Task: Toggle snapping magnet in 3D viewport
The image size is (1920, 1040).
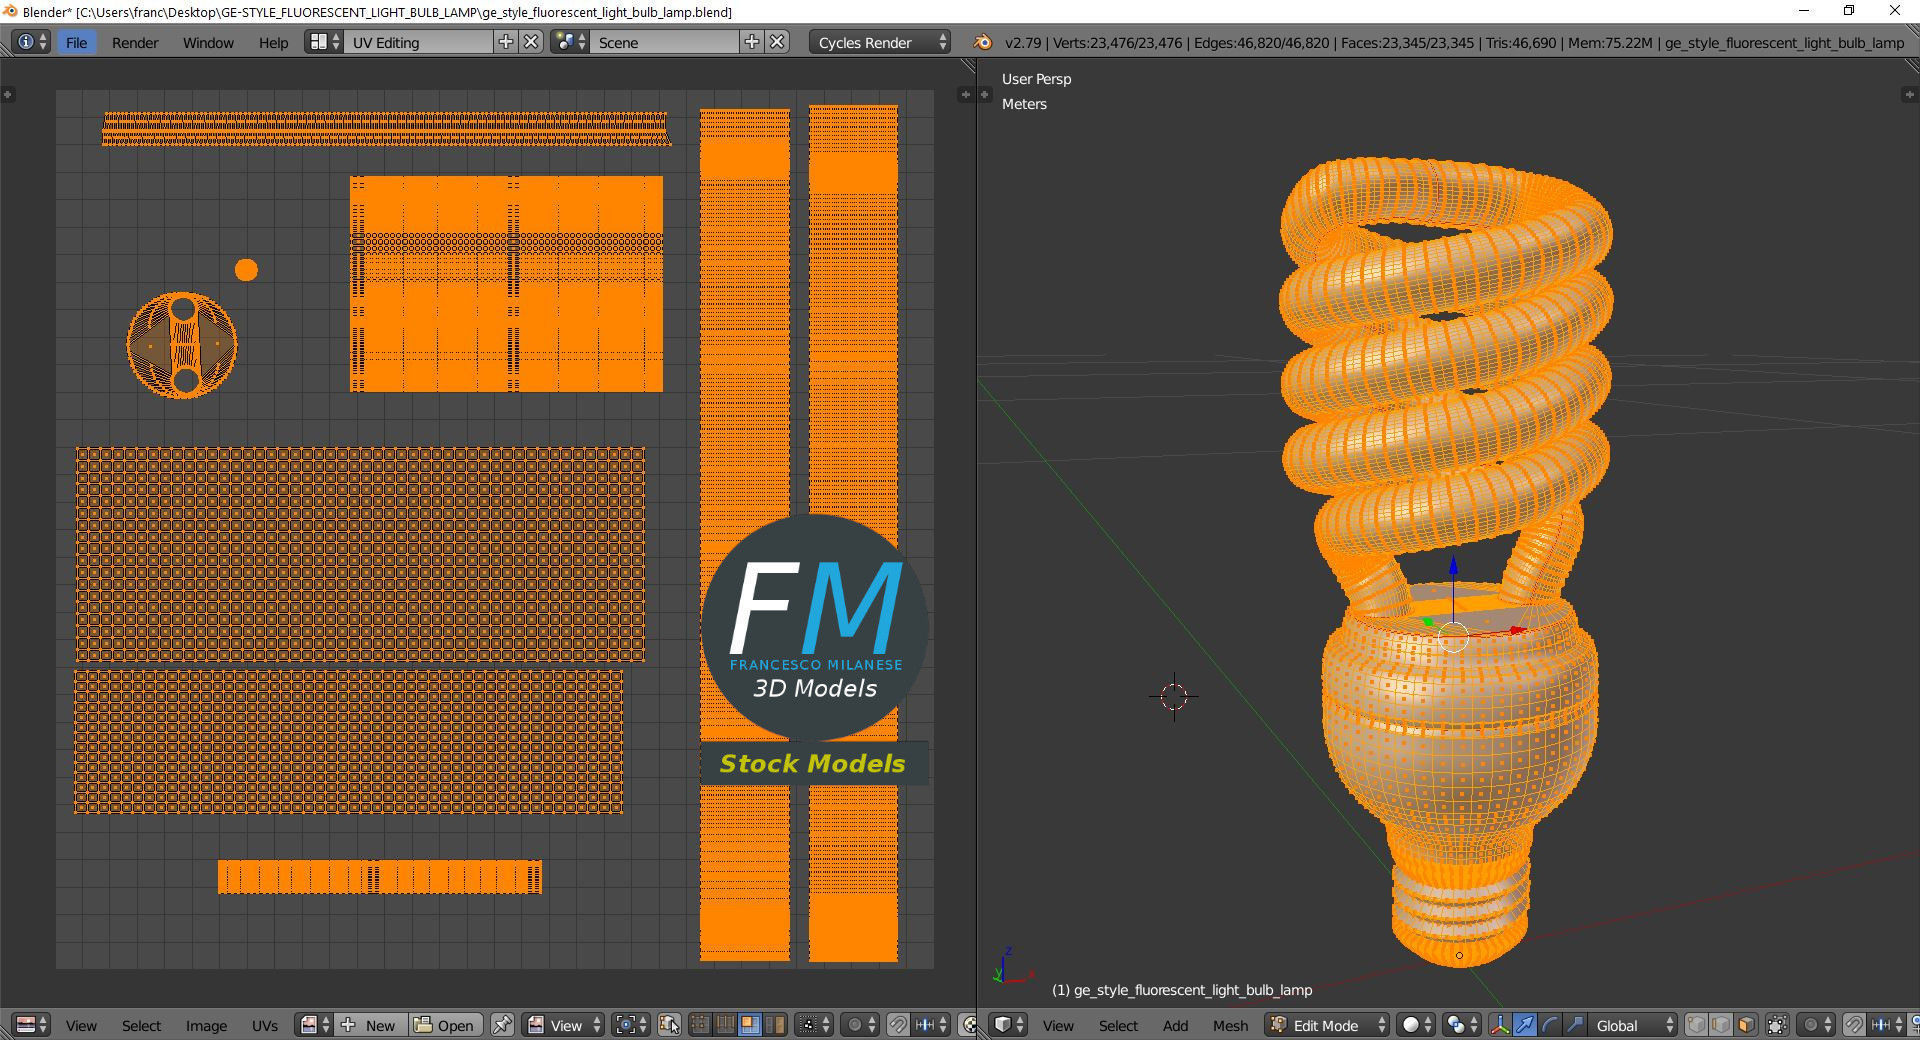Action: click(1854, 1025)
